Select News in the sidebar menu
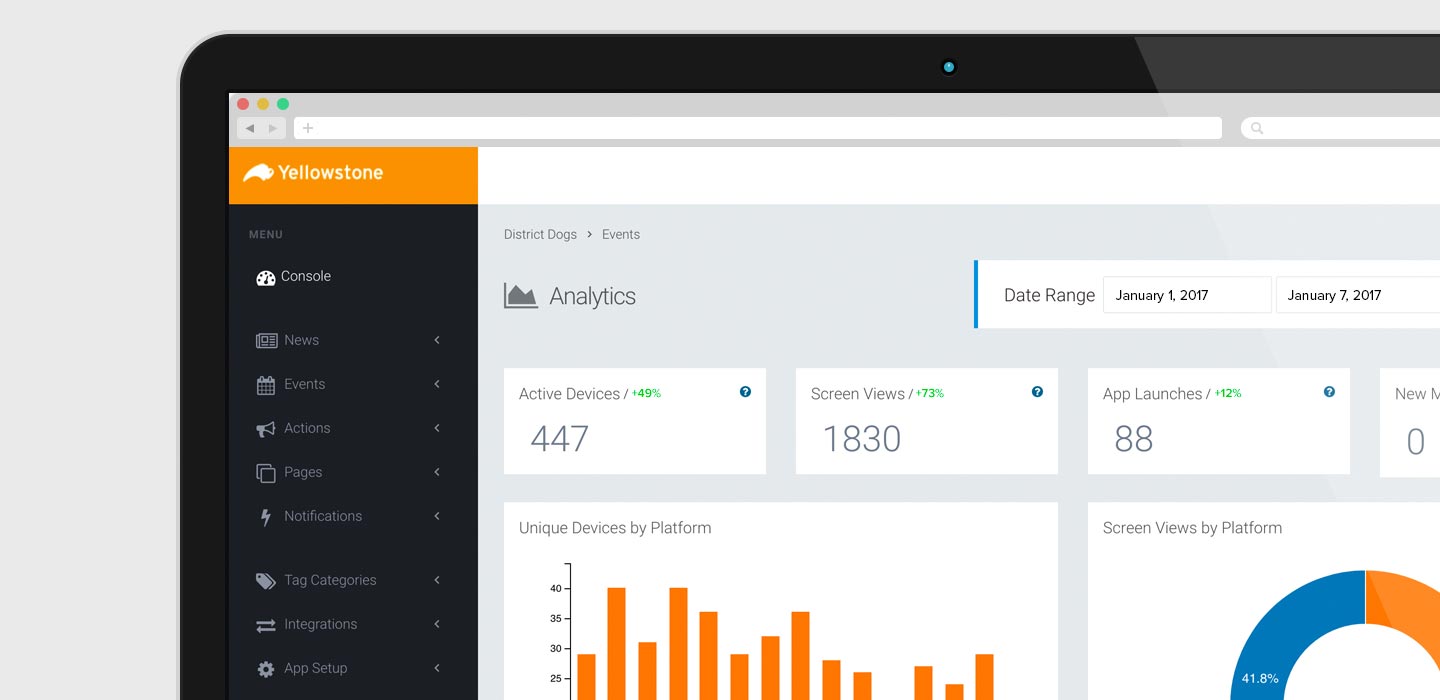 point(301,340)
